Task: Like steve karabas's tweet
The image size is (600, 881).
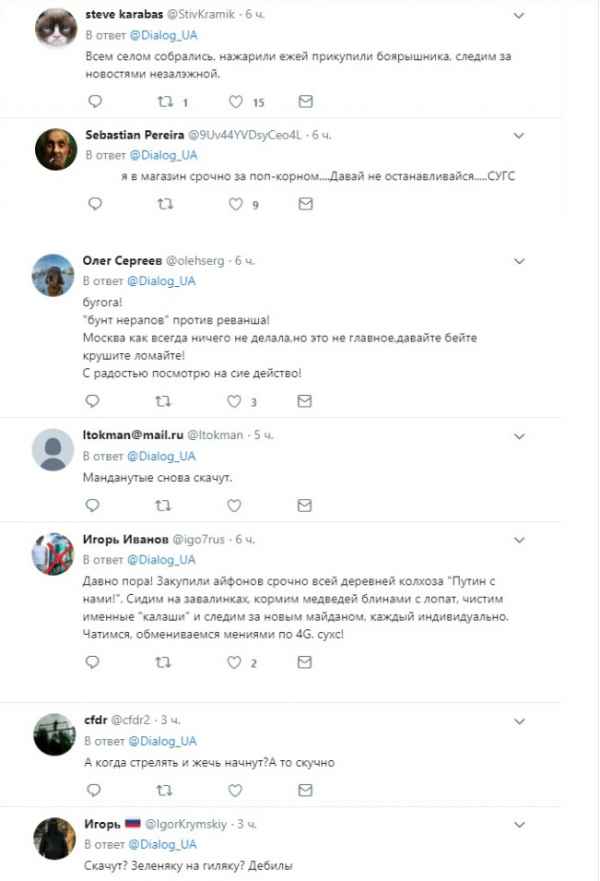Action: [x=237, y=101]
